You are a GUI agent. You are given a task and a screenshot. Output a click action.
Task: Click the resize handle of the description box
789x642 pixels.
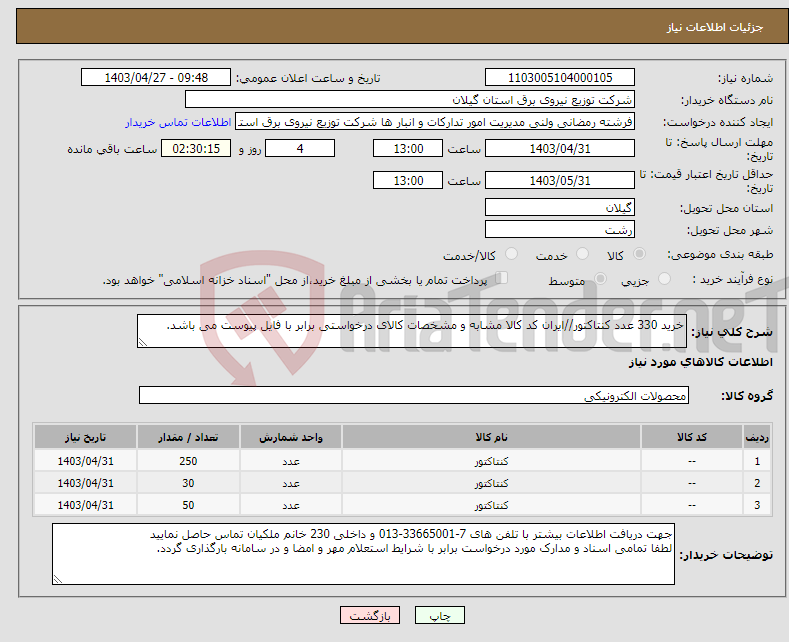tap(142, 343)
